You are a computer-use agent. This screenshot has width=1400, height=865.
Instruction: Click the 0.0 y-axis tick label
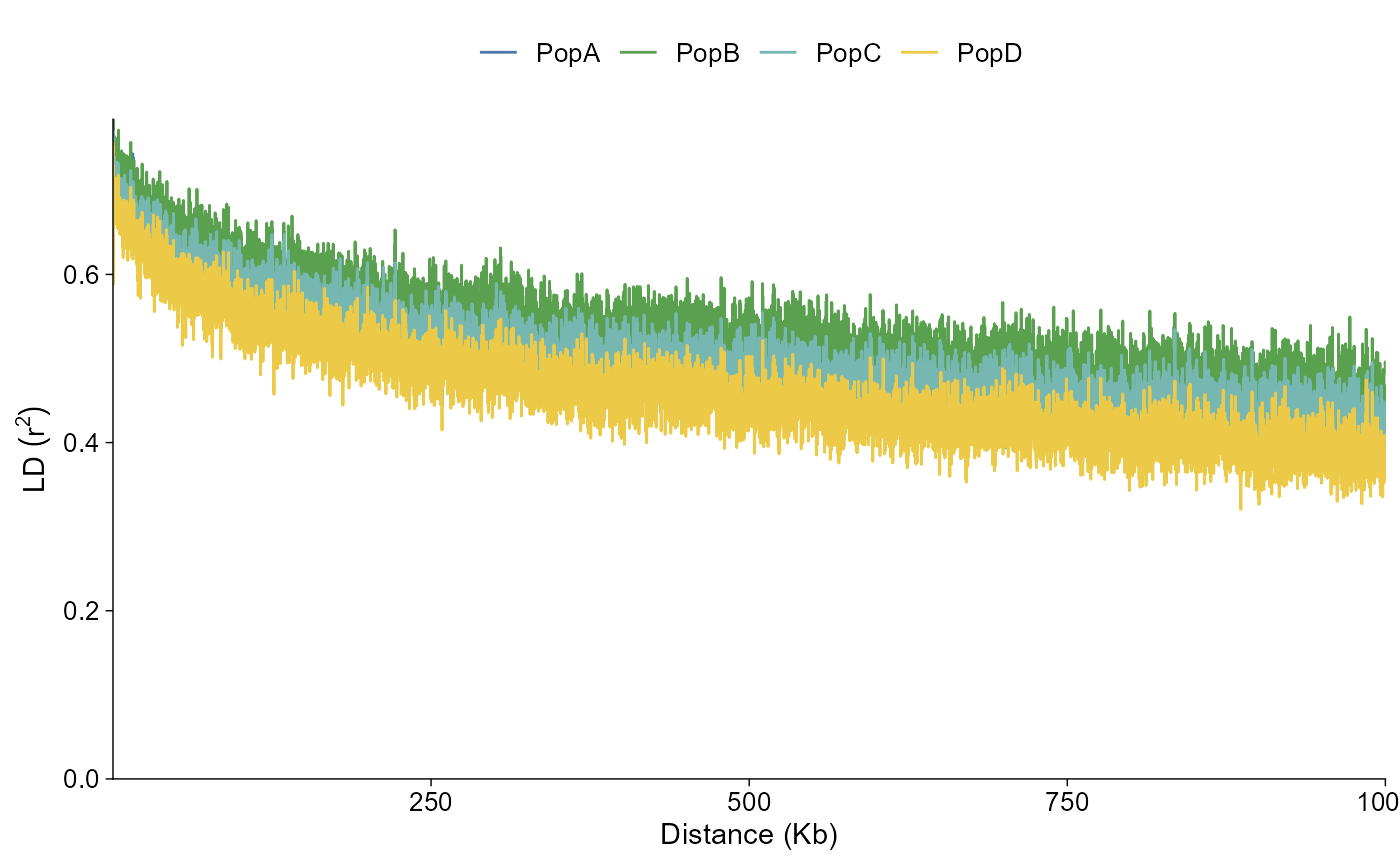[x=82, y=778]
